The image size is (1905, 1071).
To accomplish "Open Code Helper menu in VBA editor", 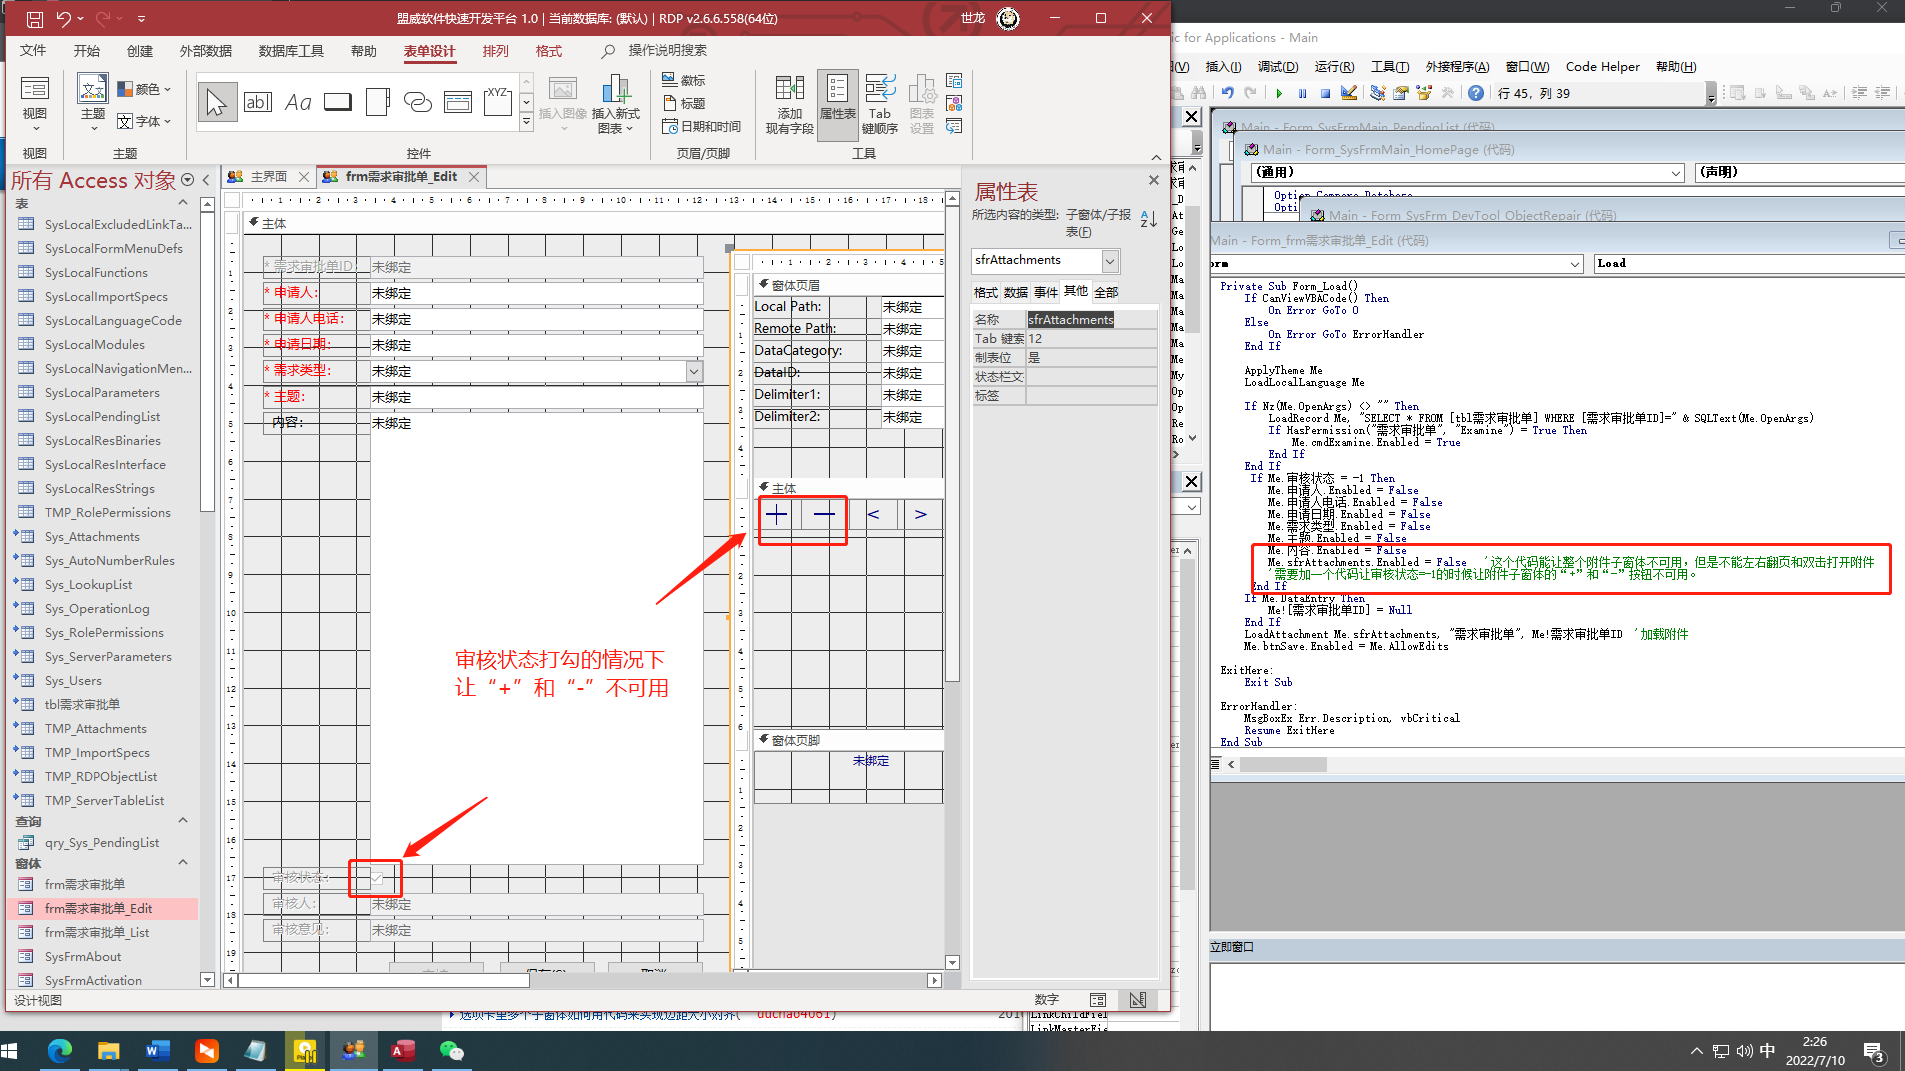I will click(1602, 67).
